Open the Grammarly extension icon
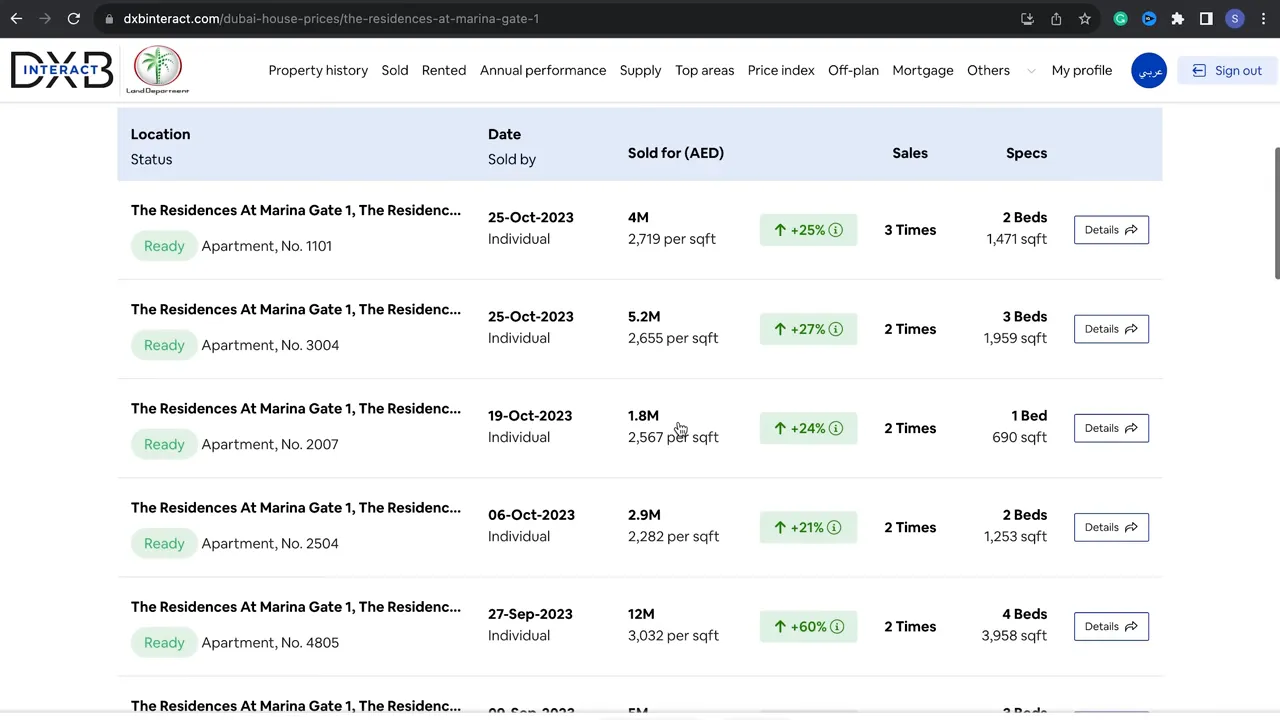1280x720 pixels. (x=1121, y=19)
